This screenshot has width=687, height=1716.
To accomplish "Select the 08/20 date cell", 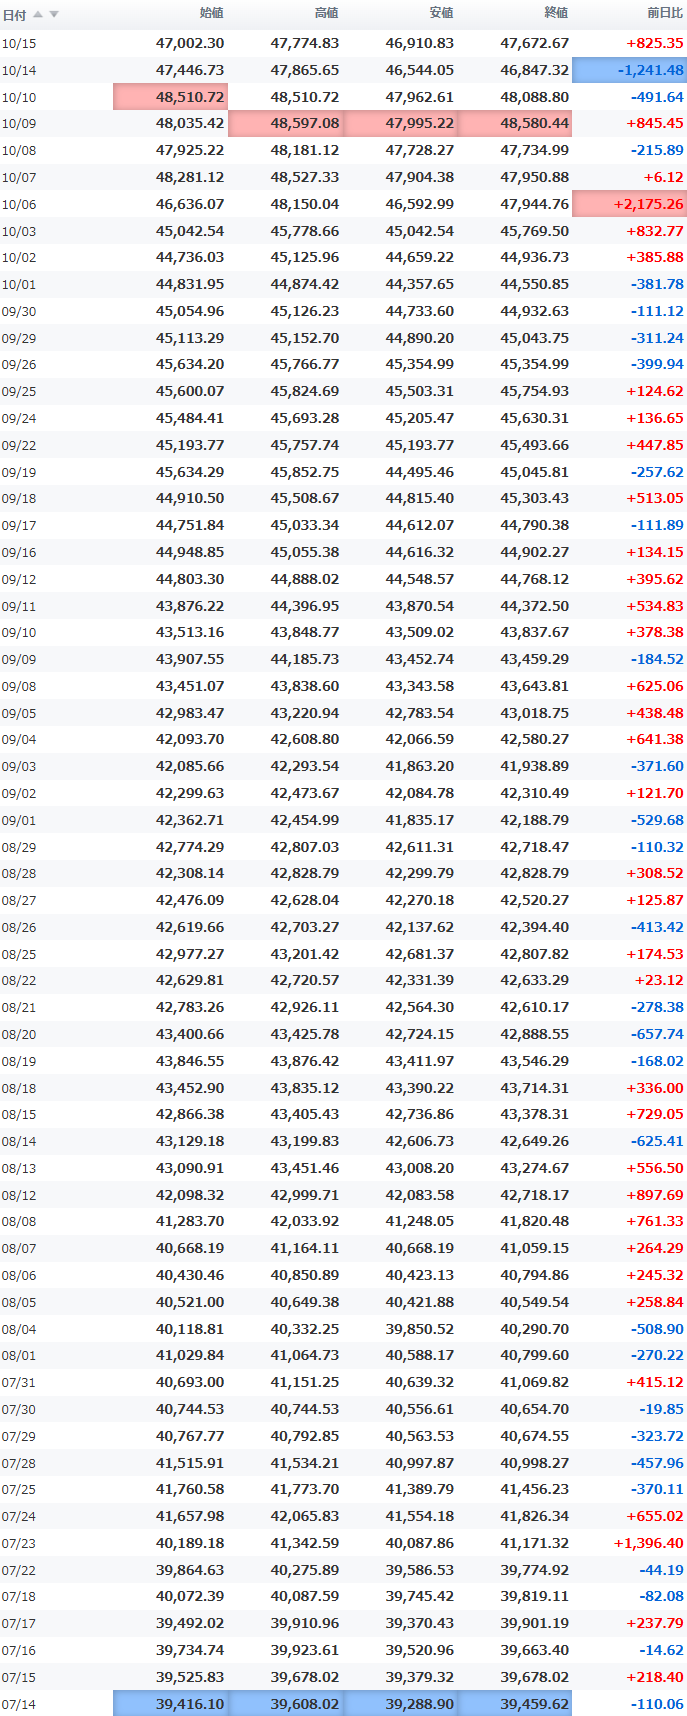I will (x=19, y=1034).
